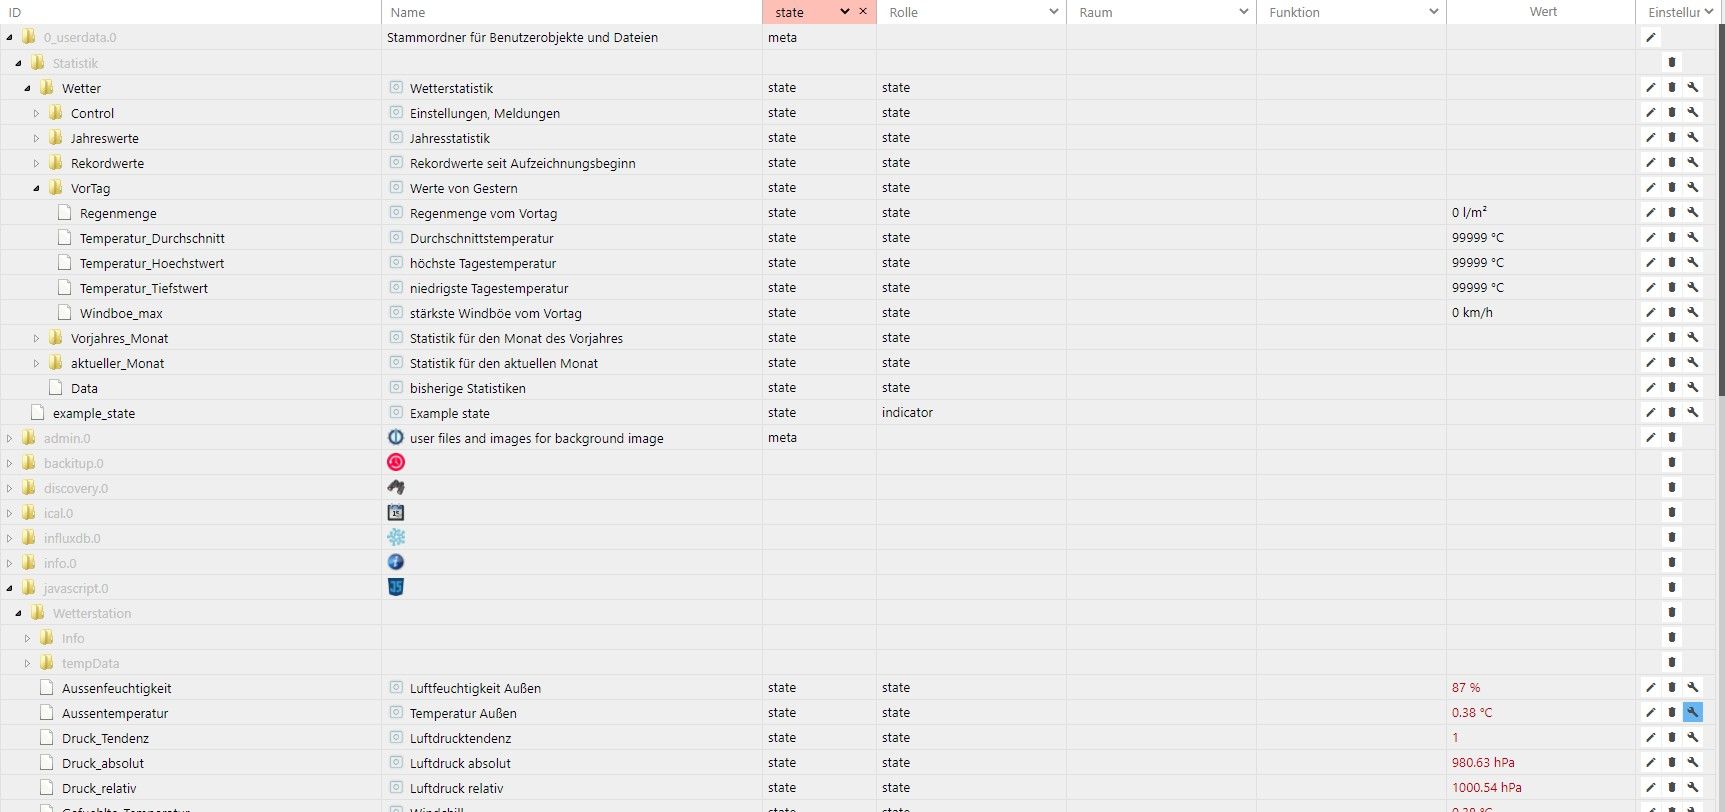Delete the Druck_Tendenz state
Image resolution: width=1725 pixels, height=812 pixels.
(1672, 738)
